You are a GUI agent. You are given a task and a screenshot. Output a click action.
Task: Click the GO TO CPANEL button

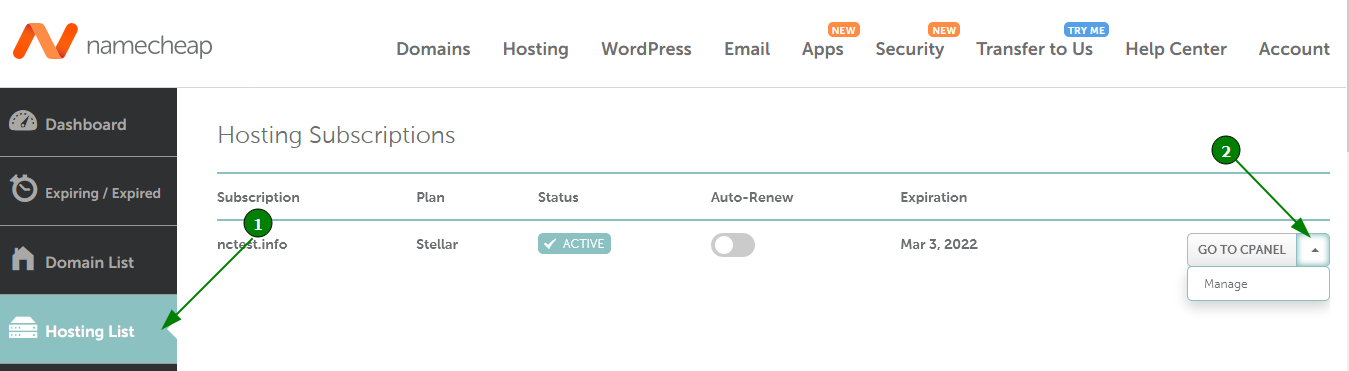tap(1242, 250)
